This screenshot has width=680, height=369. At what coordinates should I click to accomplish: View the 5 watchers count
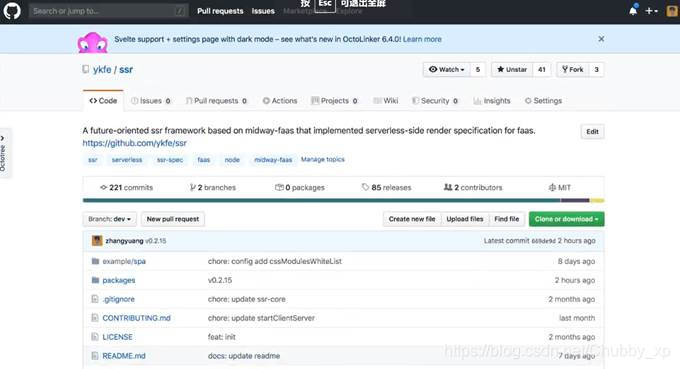pos(478,69)
